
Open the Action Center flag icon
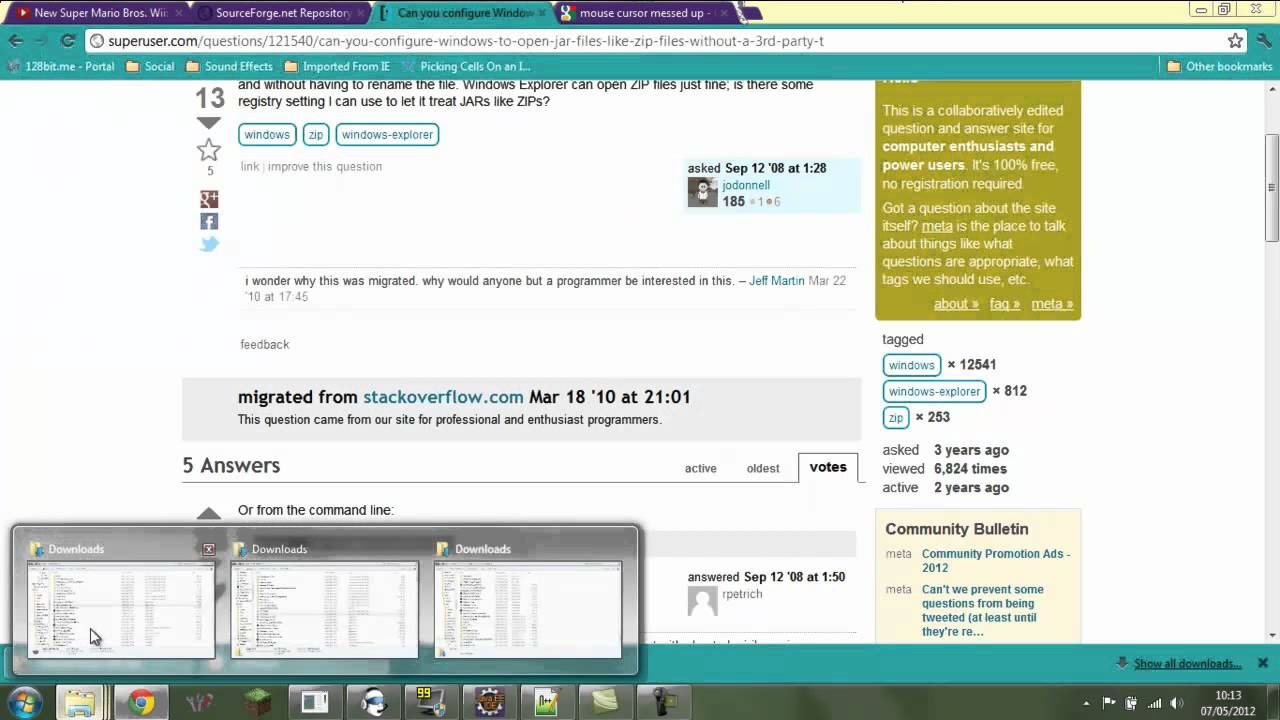[1109, 702]
